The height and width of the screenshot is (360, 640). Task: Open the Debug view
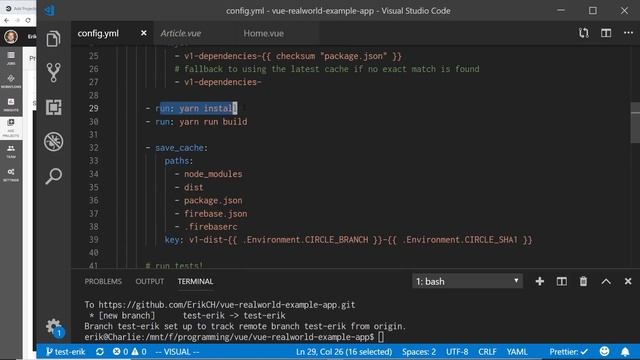click(53, 142)
